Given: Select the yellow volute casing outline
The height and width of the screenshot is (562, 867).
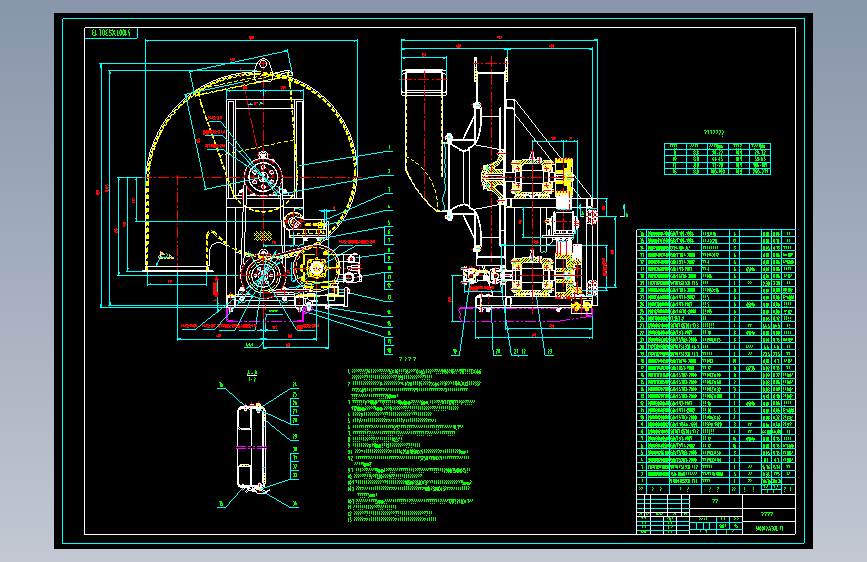Looking at the screenshot, I should pos(250,169).
